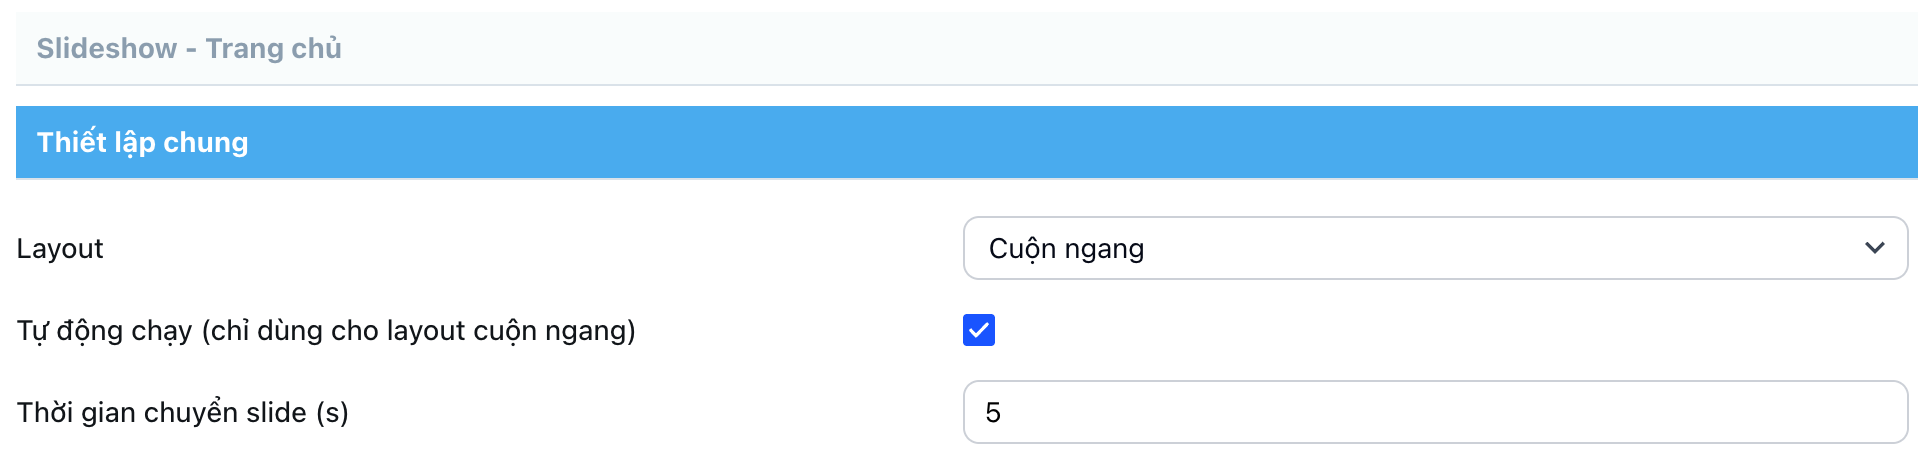
Task: Click the Layout field label
Action: pos(60,249)
